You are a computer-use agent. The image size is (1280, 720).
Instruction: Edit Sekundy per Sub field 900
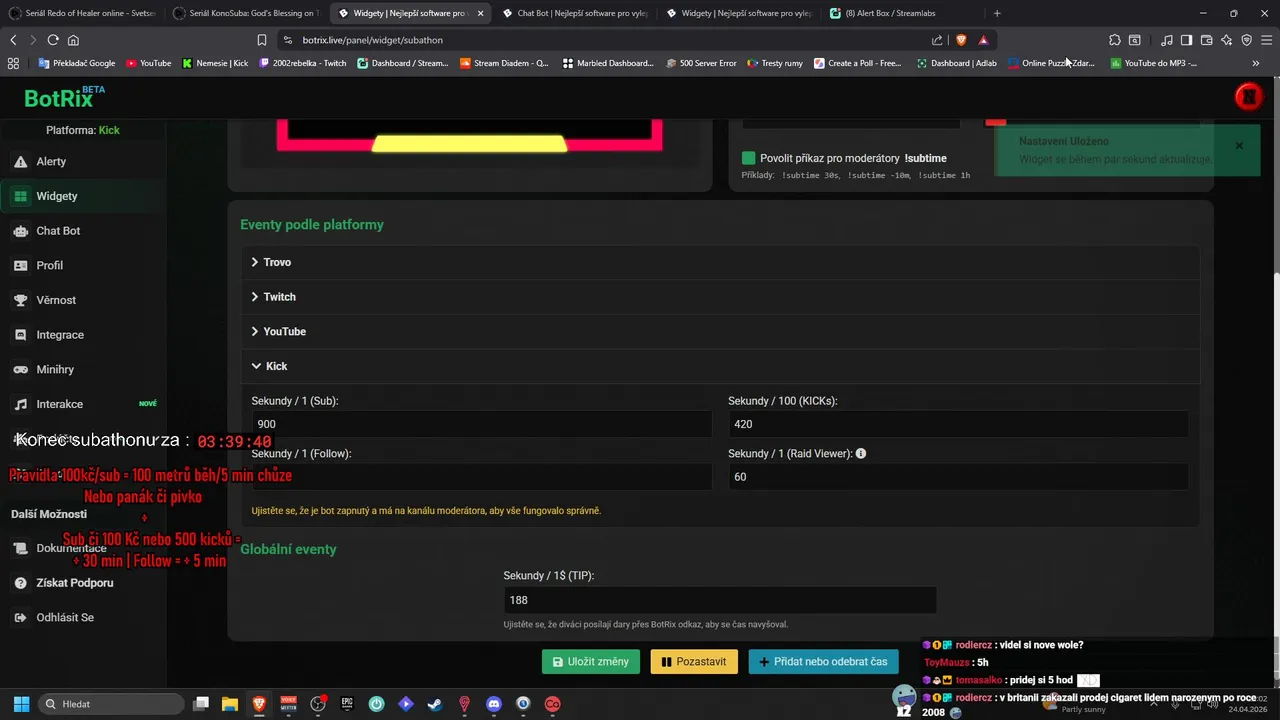point(481,424)
